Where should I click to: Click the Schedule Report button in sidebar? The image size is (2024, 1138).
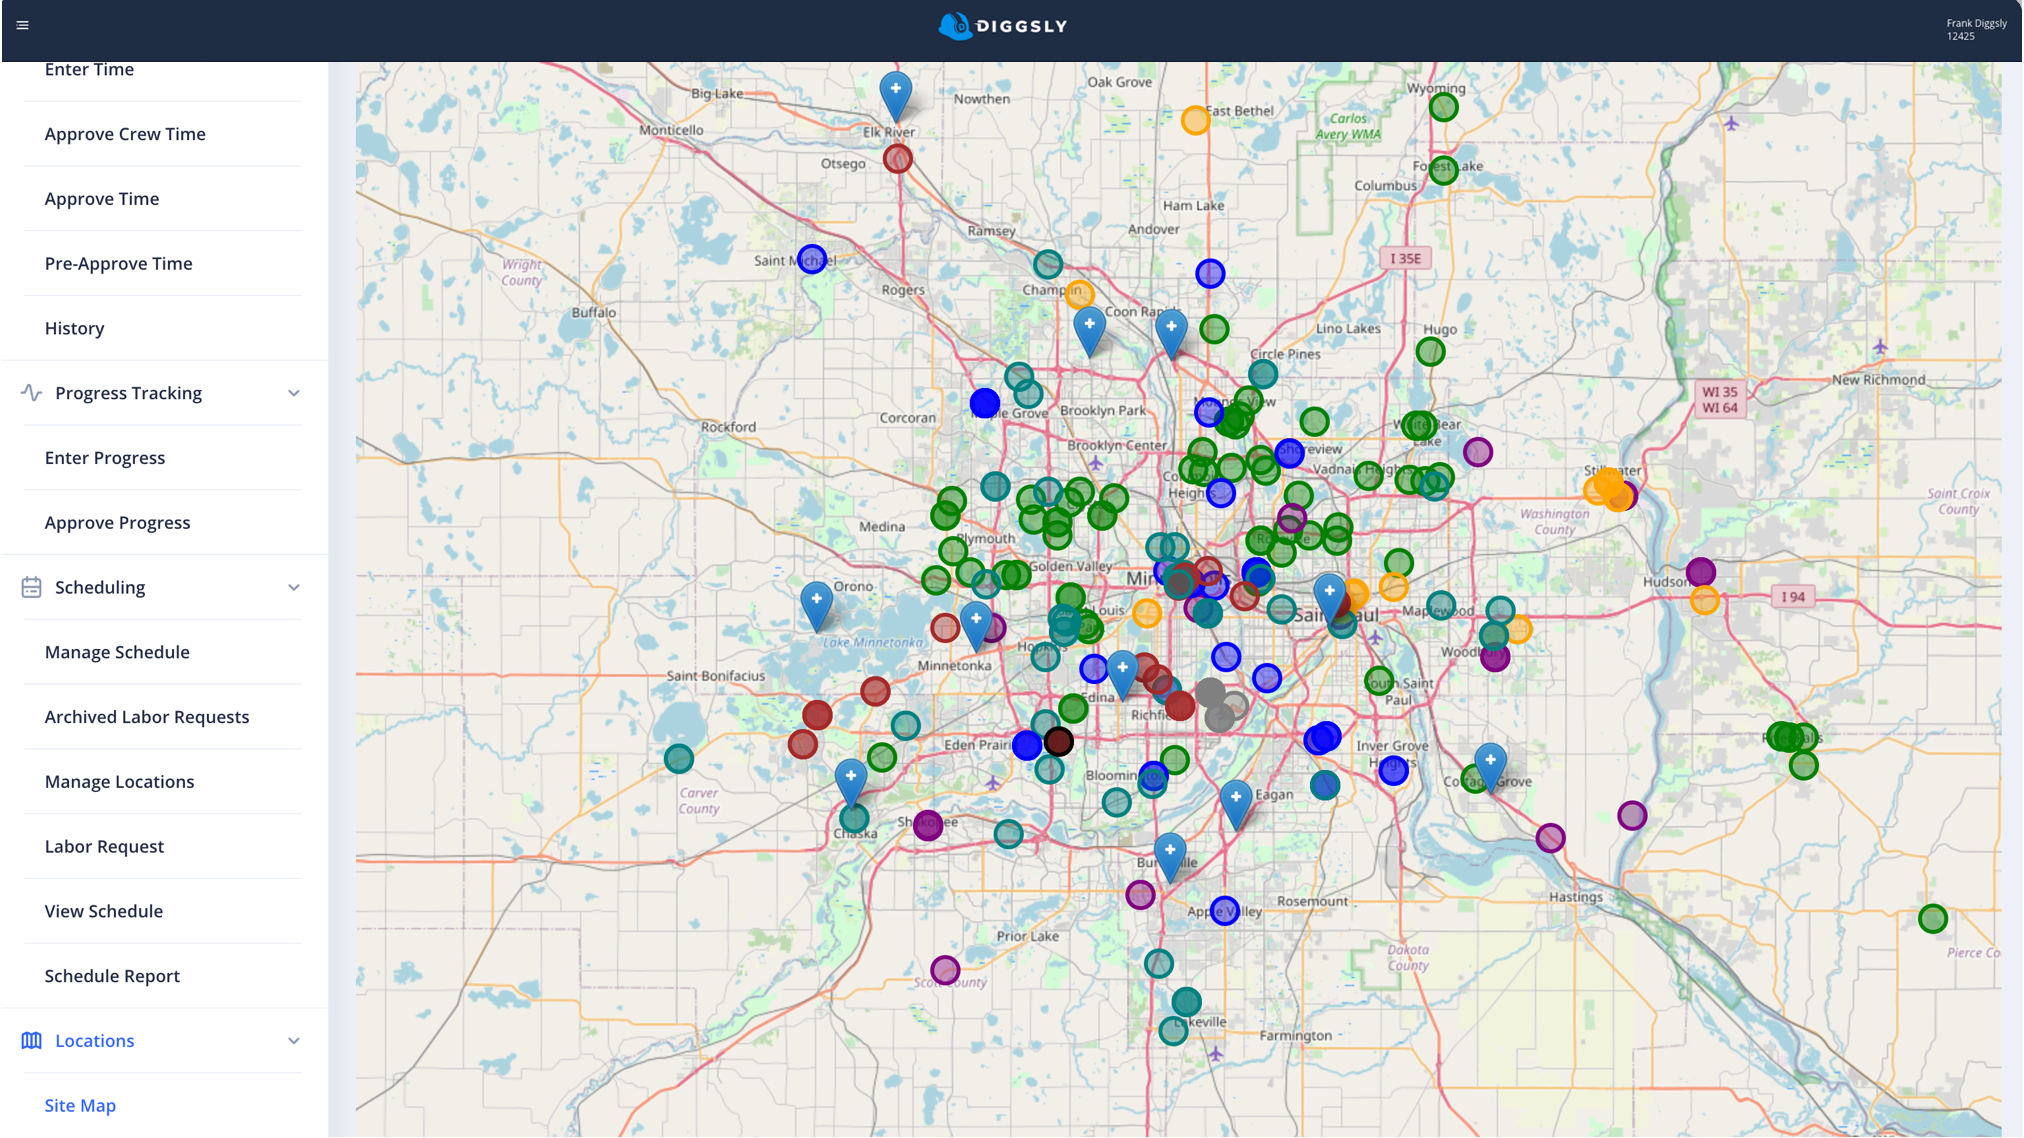111,975
